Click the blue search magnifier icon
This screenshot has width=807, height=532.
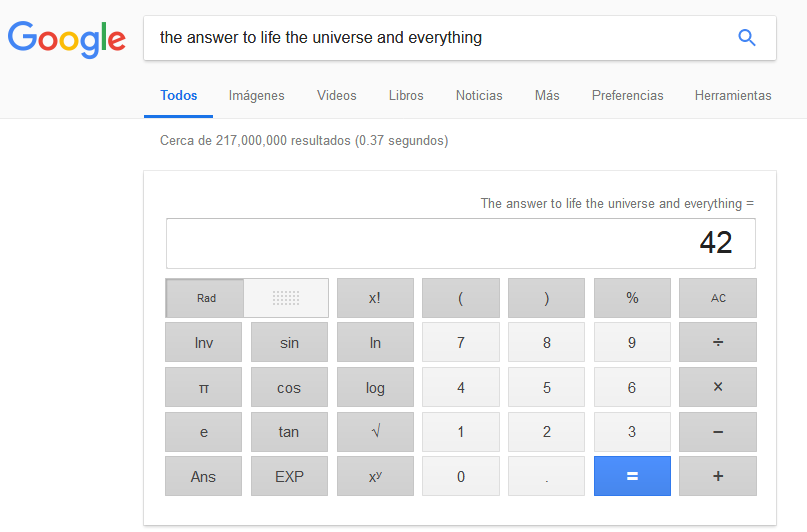click(746, 38)
